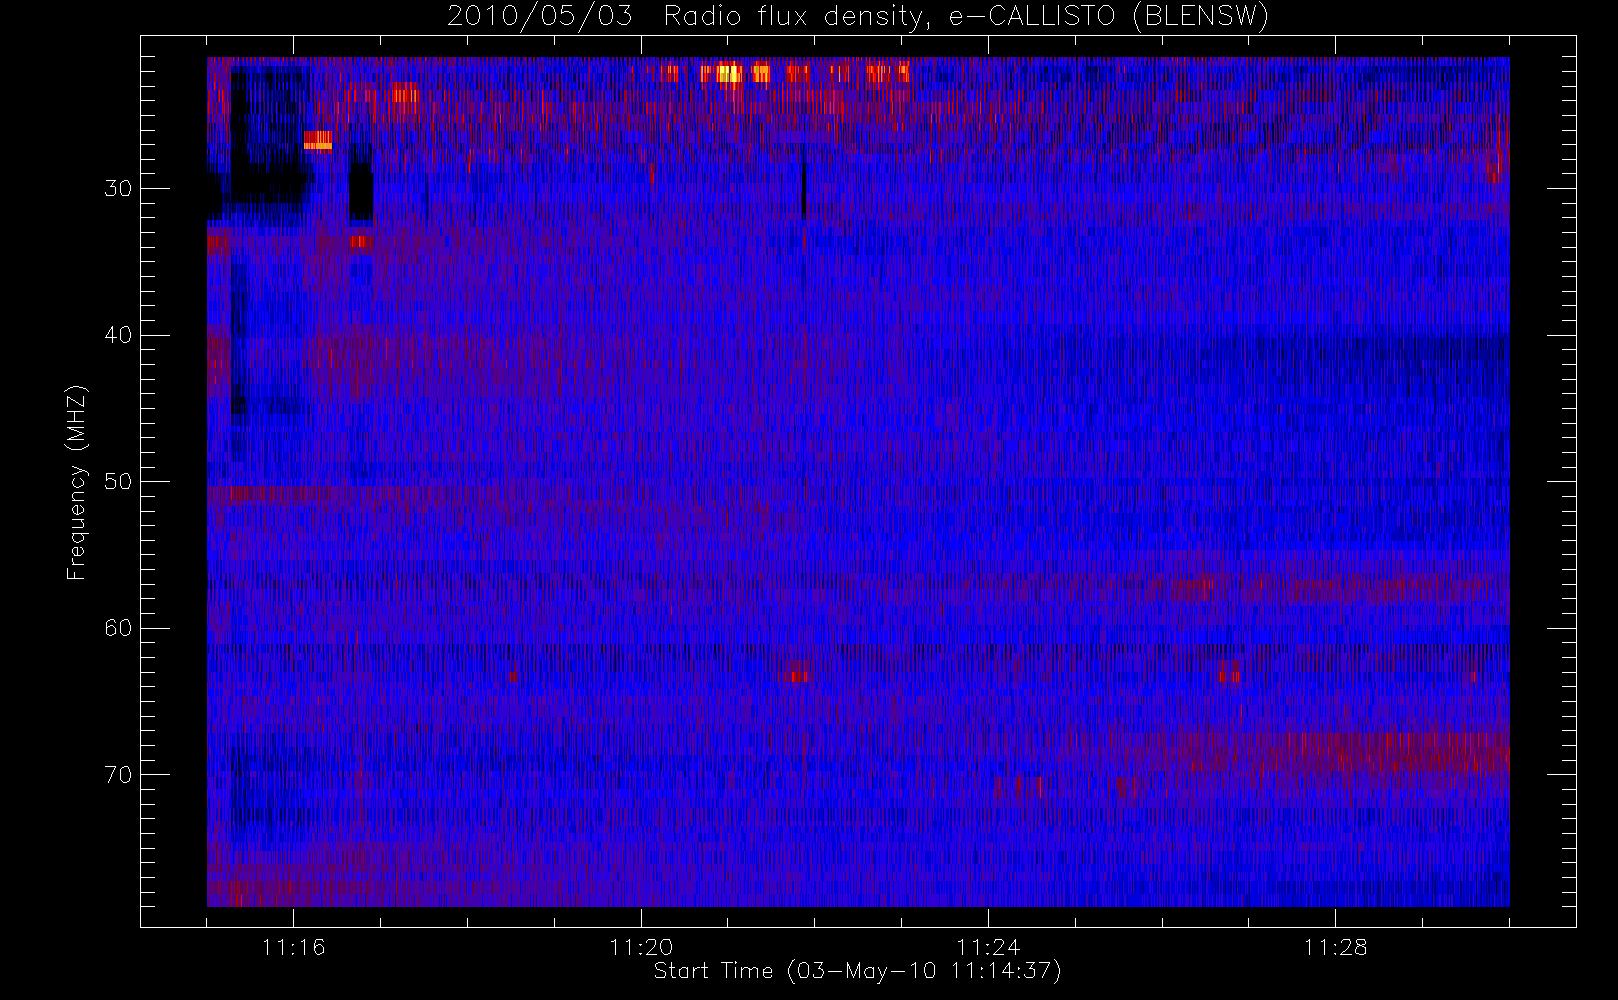The image size is (1618, 1000).
Task: Click the 60 frequency tick label
Action: (x=118, y=628)
